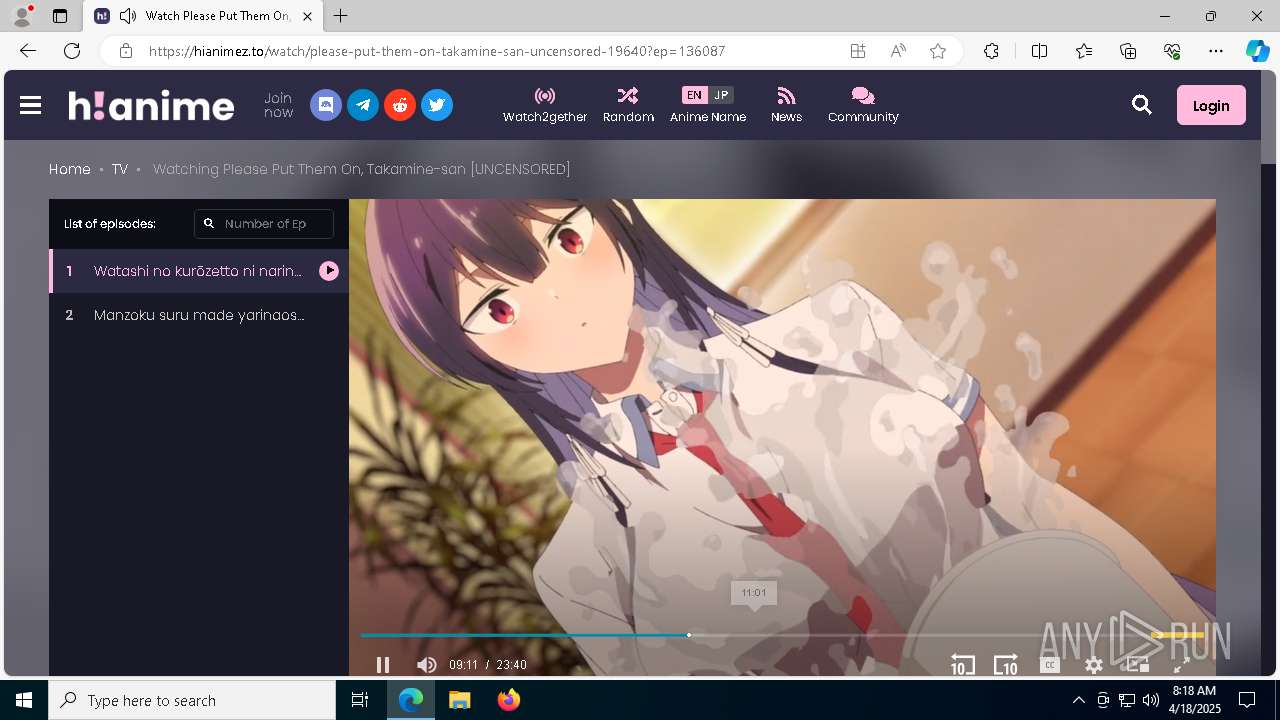
Task: Open the Community section
Action: [863, 105]
